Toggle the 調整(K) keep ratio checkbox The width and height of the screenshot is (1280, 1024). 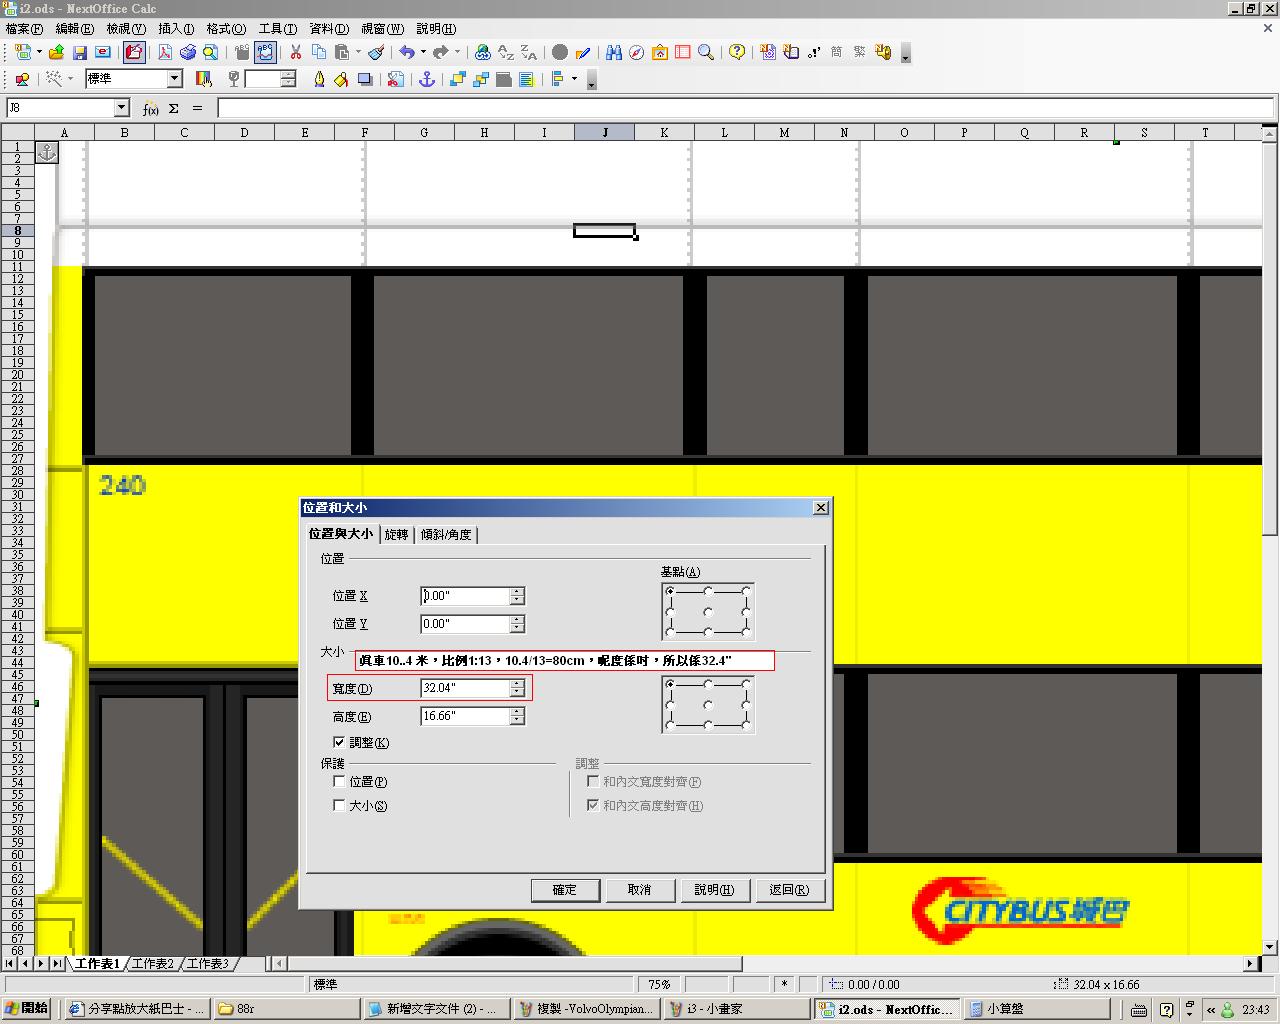click(339, 742)
